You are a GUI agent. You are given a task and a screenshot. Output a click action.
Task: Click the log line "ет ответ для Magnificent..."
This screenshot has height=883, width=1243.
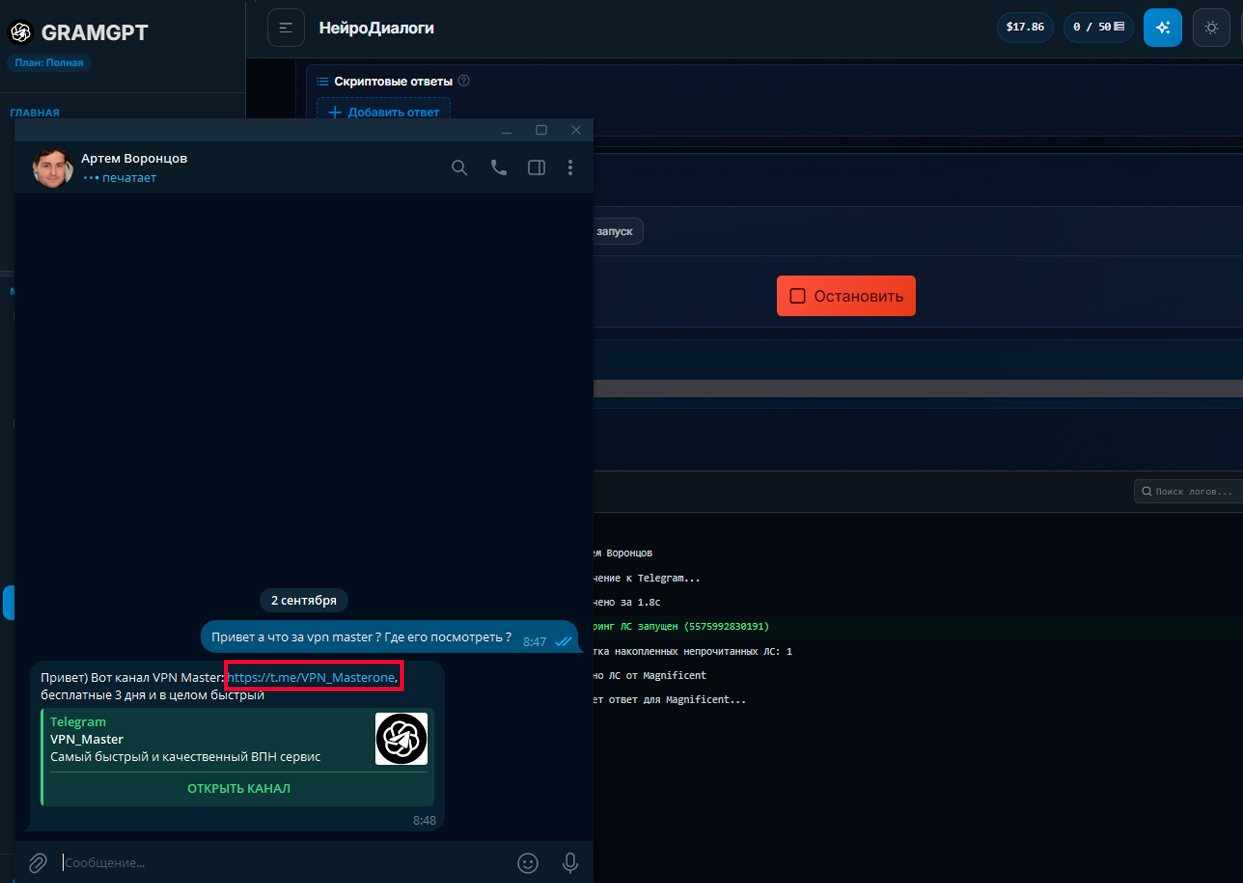[670, 699]
